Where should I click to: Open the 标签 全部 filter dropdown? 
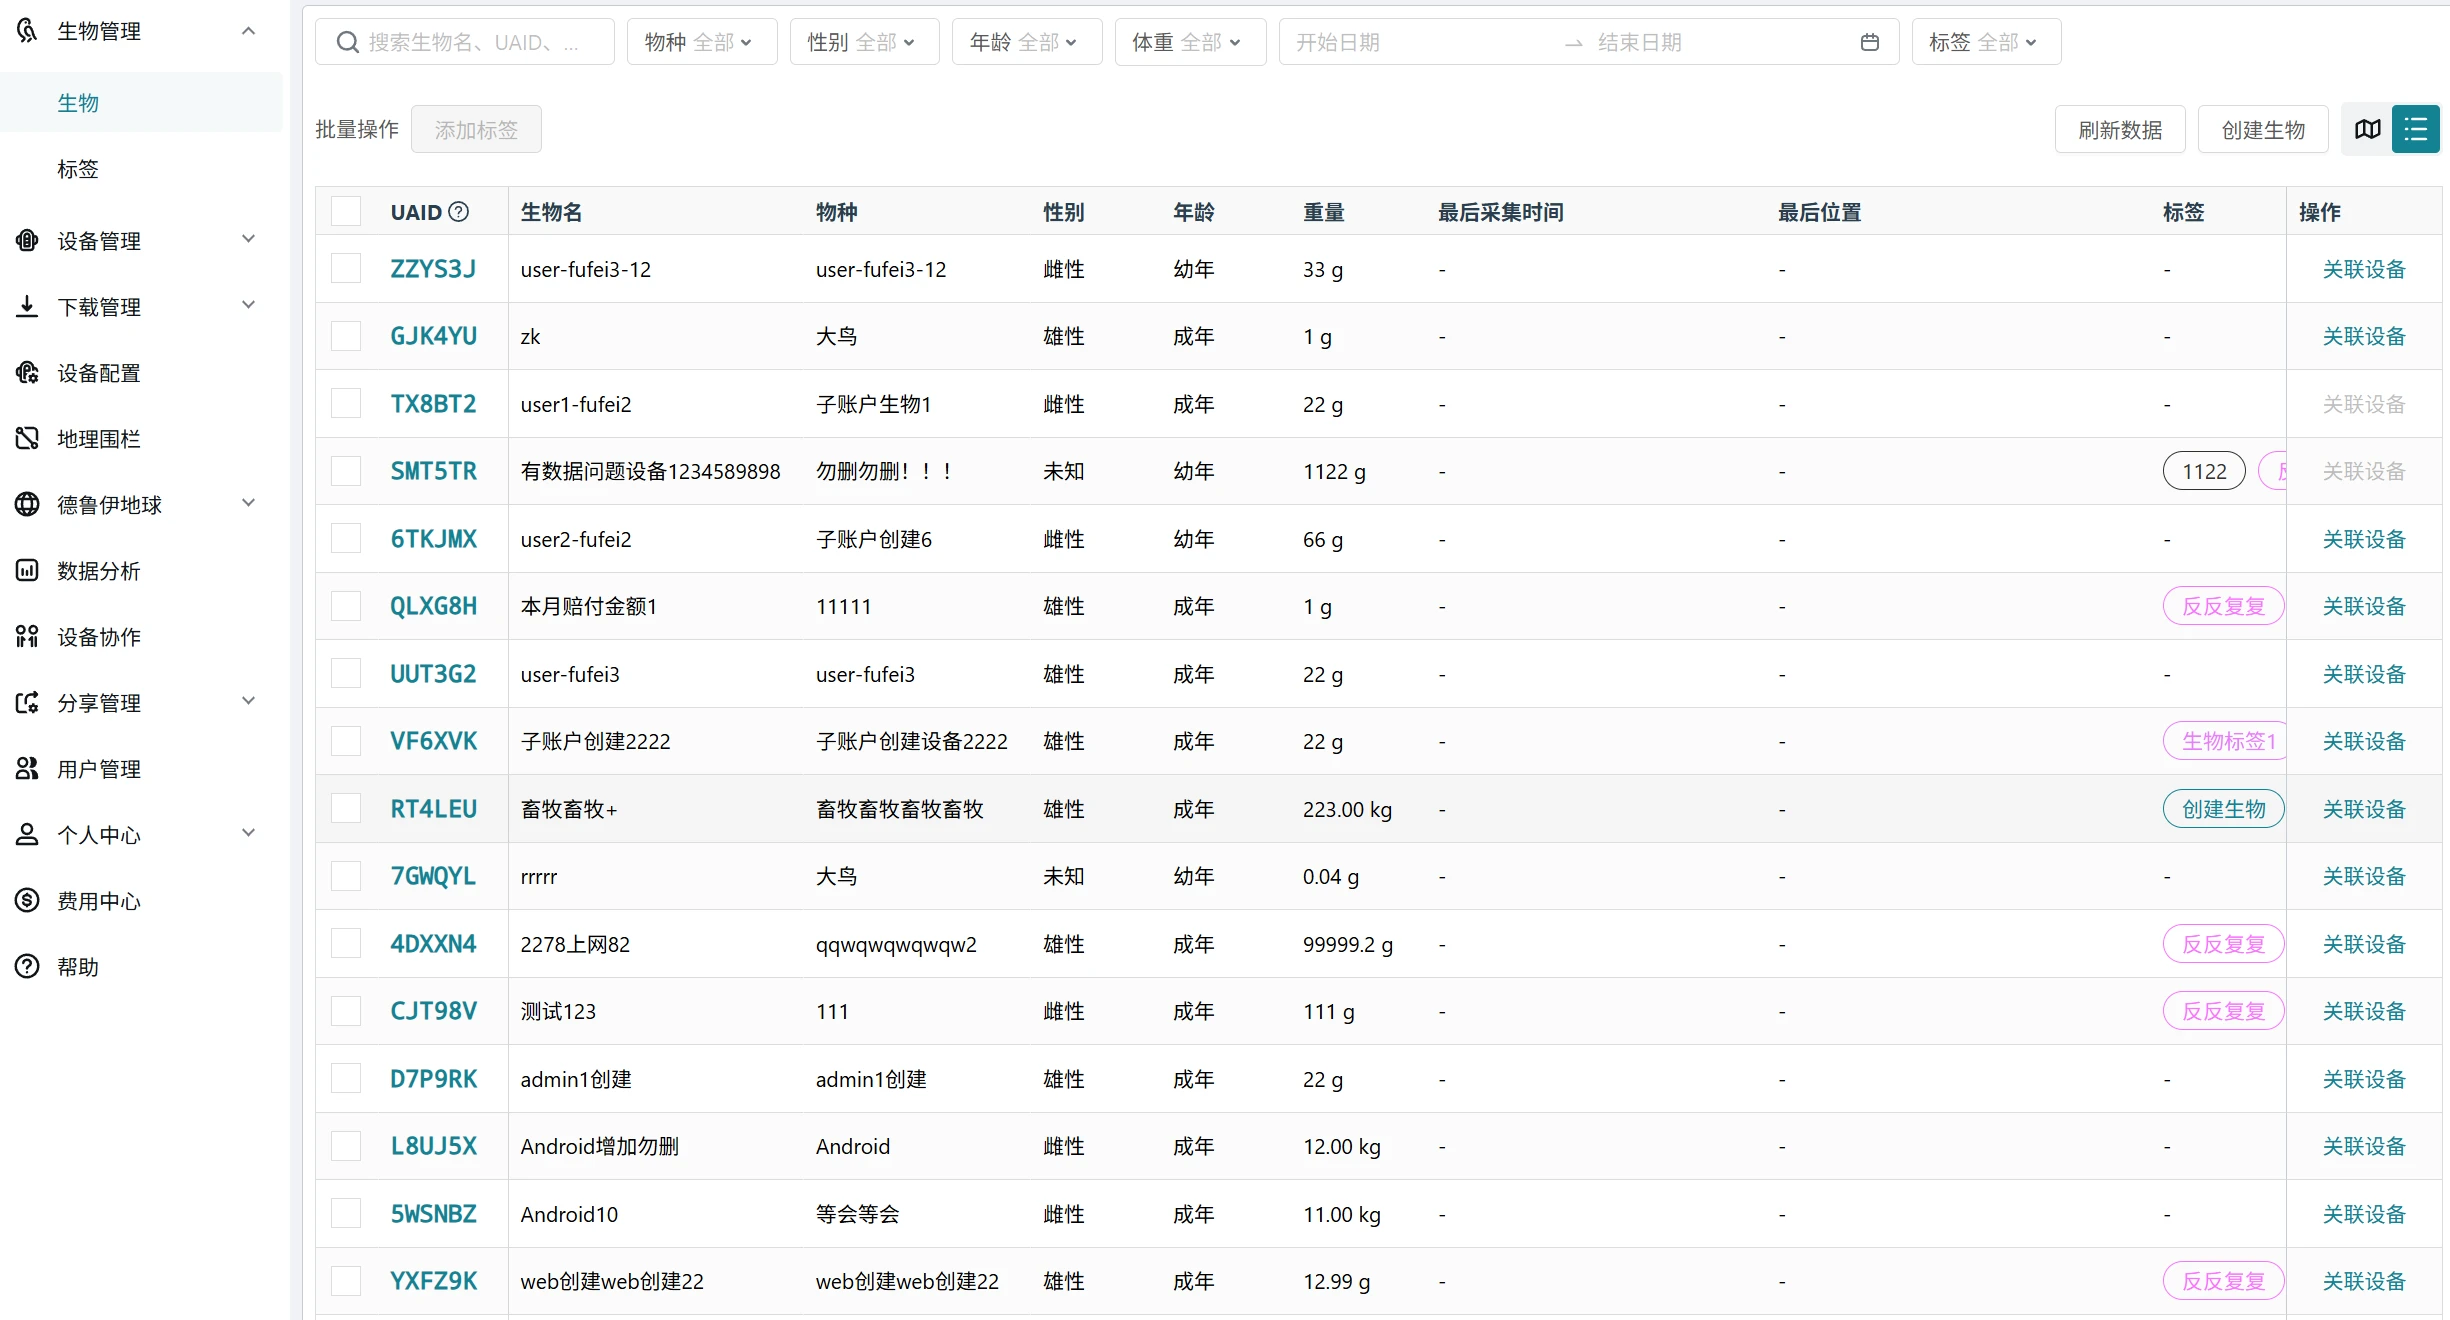coord(1985,42)
